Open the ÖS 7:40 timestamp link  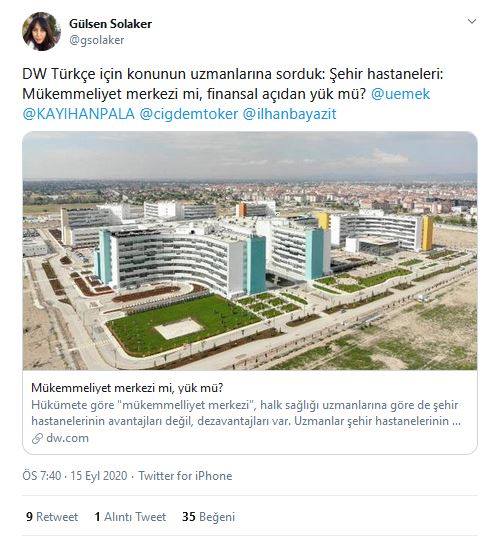[42, 476]
